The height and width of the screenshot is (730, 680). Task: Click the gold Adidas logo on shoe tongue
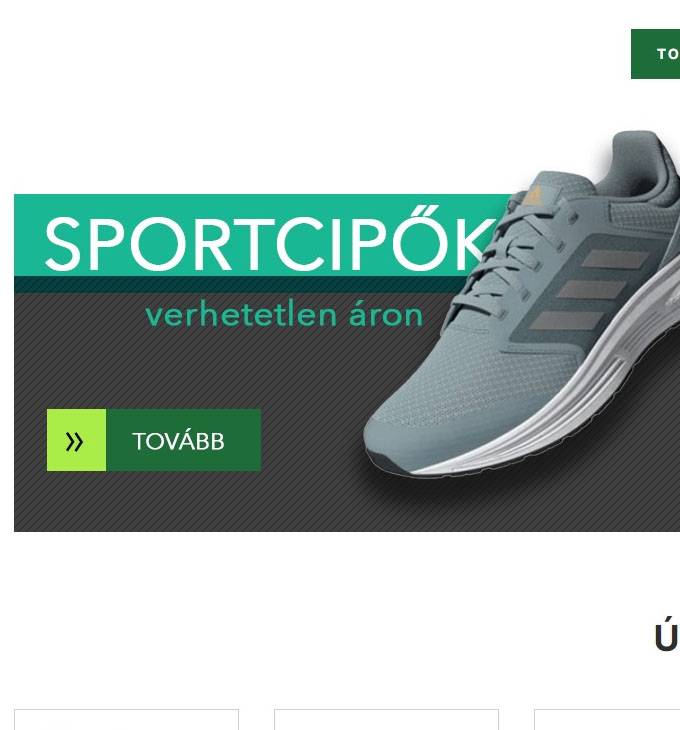tap(534, 196)
